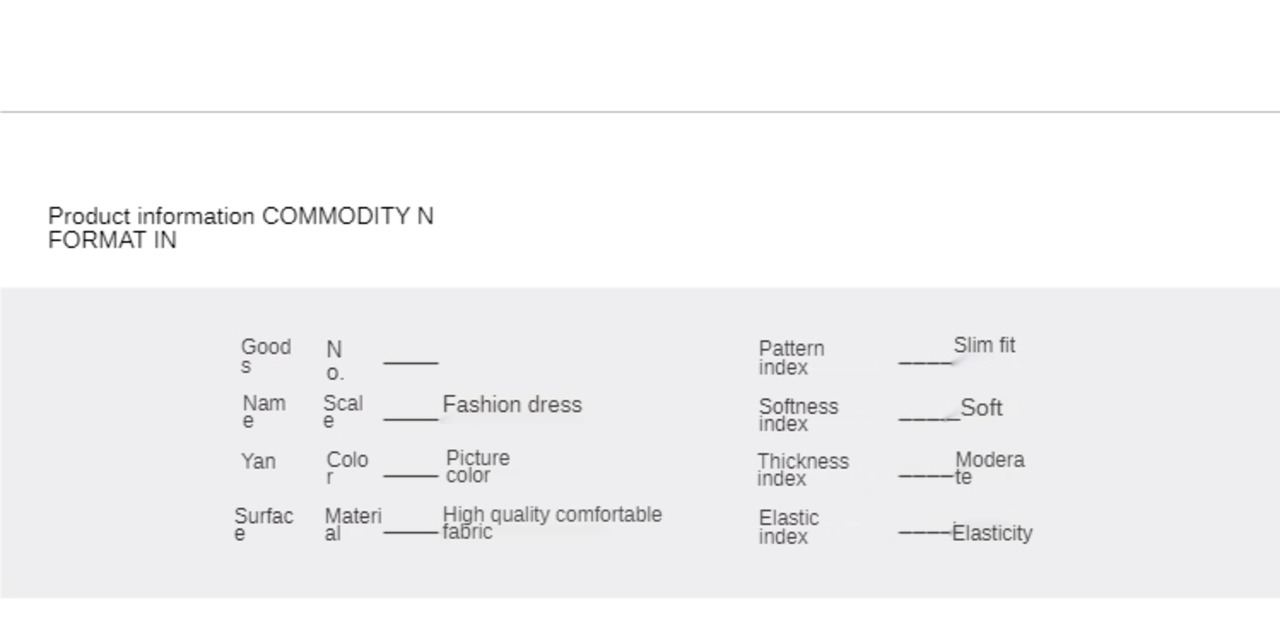
Task: Select the Fashion dress value
Action: click(512, 405)
